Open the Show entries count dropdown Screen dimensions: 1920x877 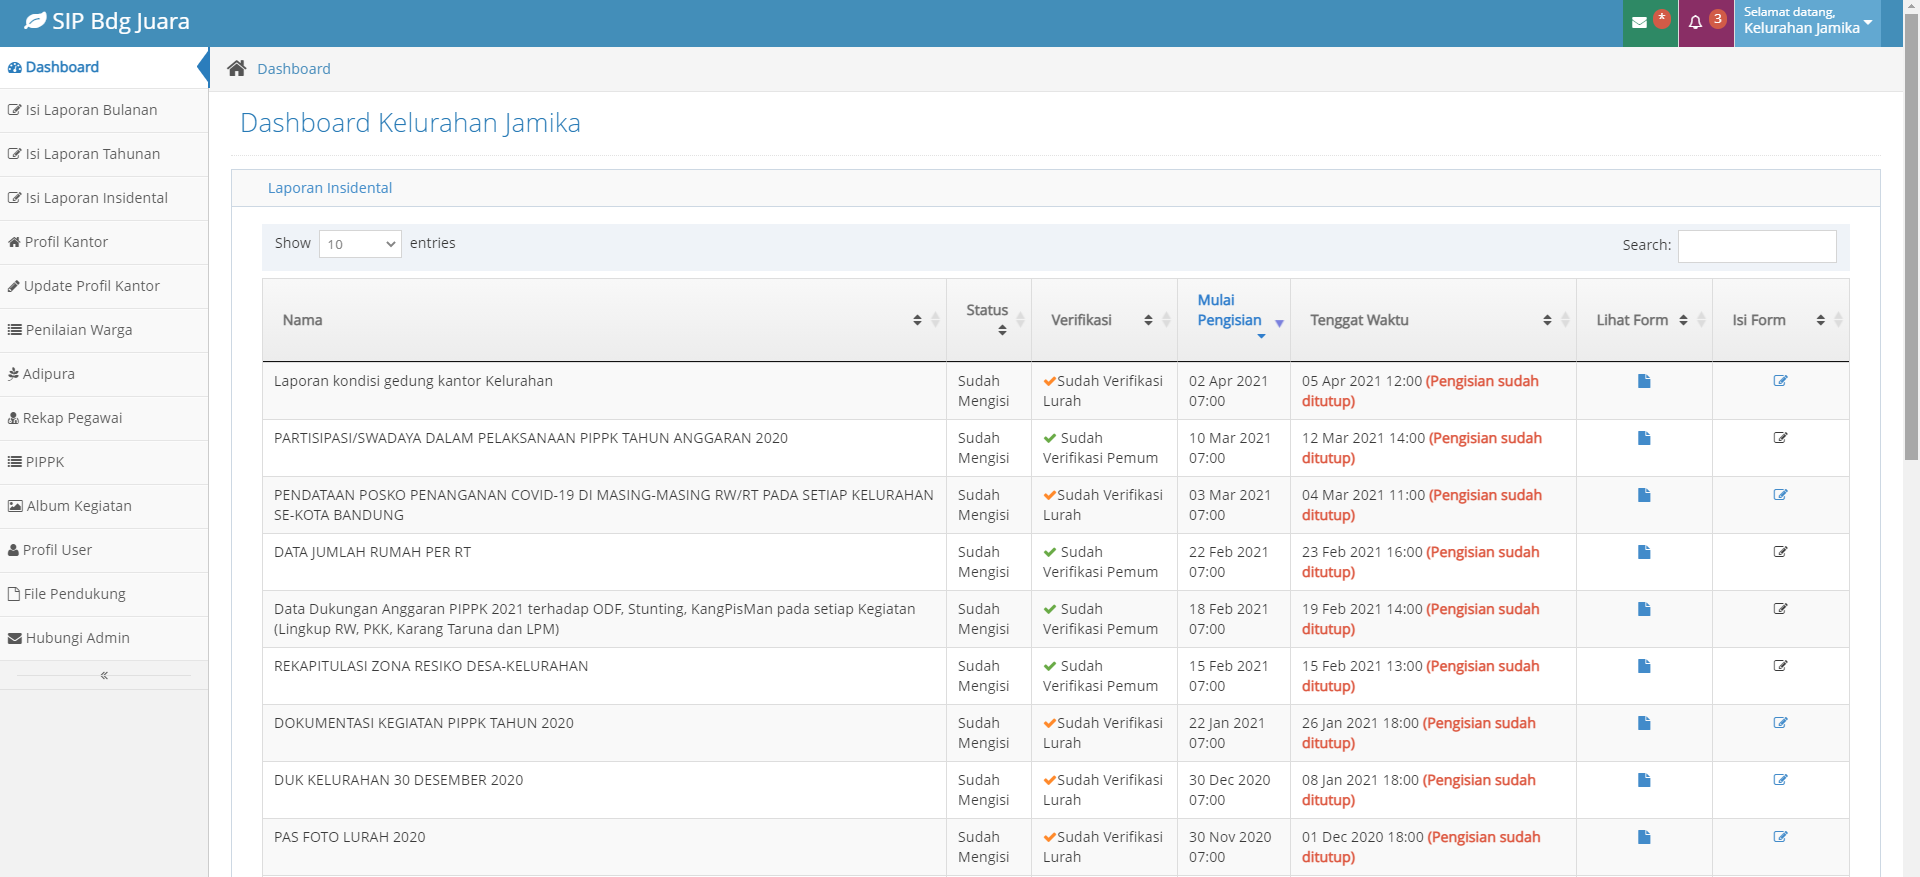(x=360, y=244)
